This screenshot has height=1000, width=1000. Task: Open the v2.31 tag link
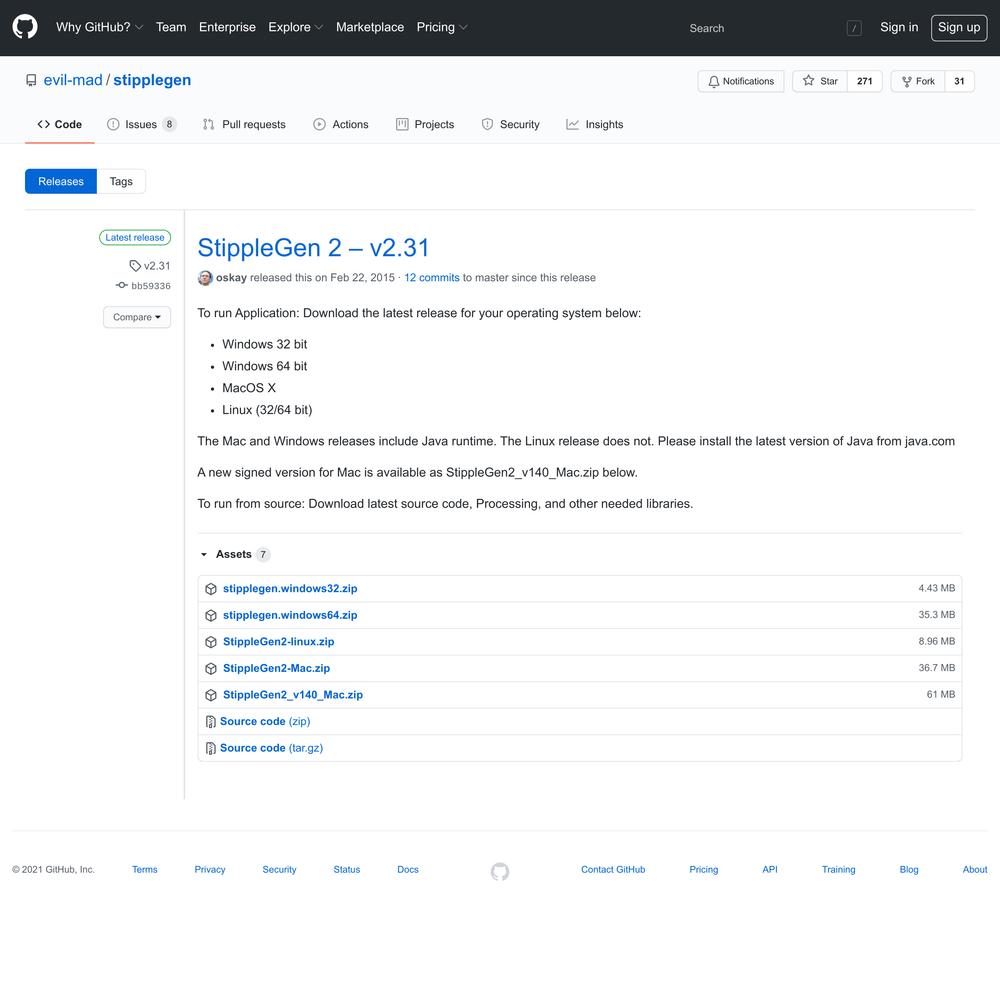point(151,265)
